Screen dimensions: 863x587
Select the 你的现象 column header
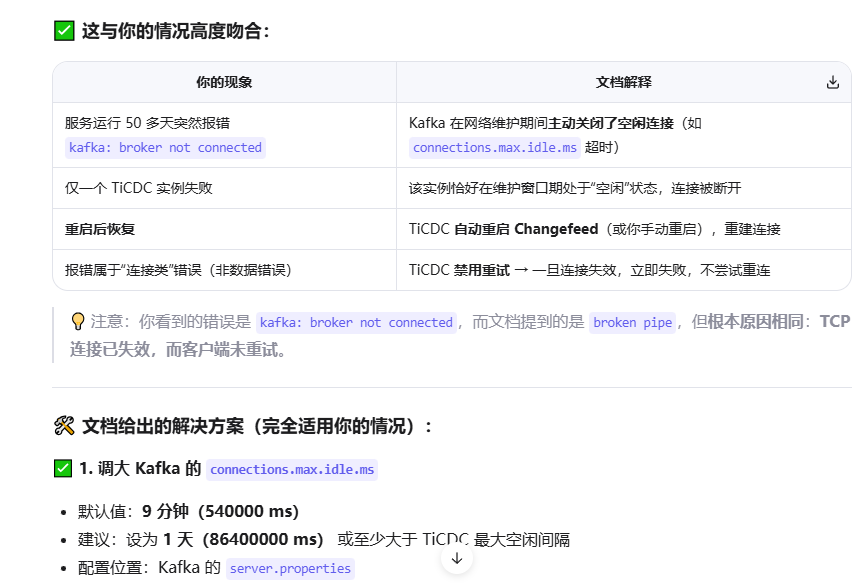tap(224, 82)
